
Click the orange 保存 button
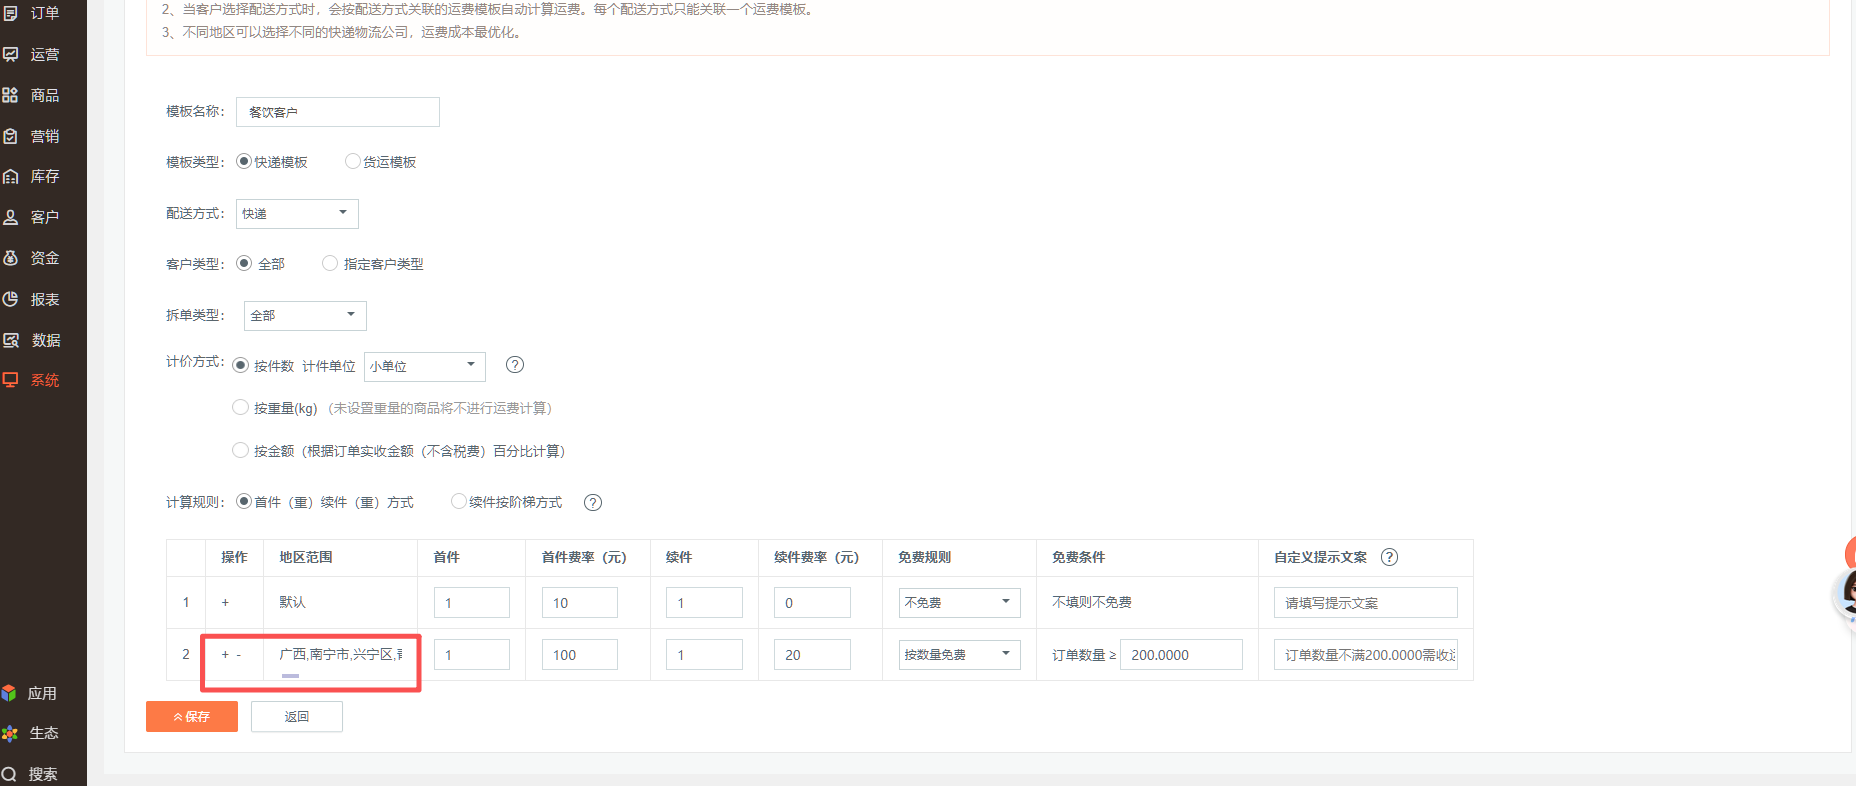(x=192, y=716)
